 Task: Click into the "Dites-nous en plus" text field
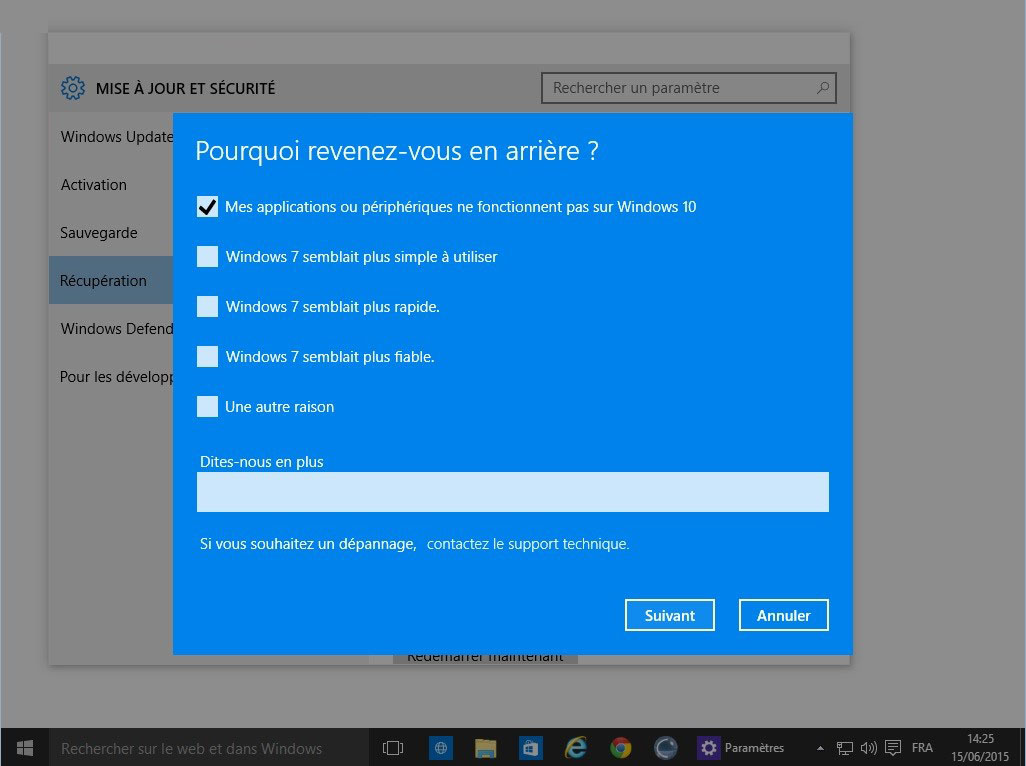point(512,492)
